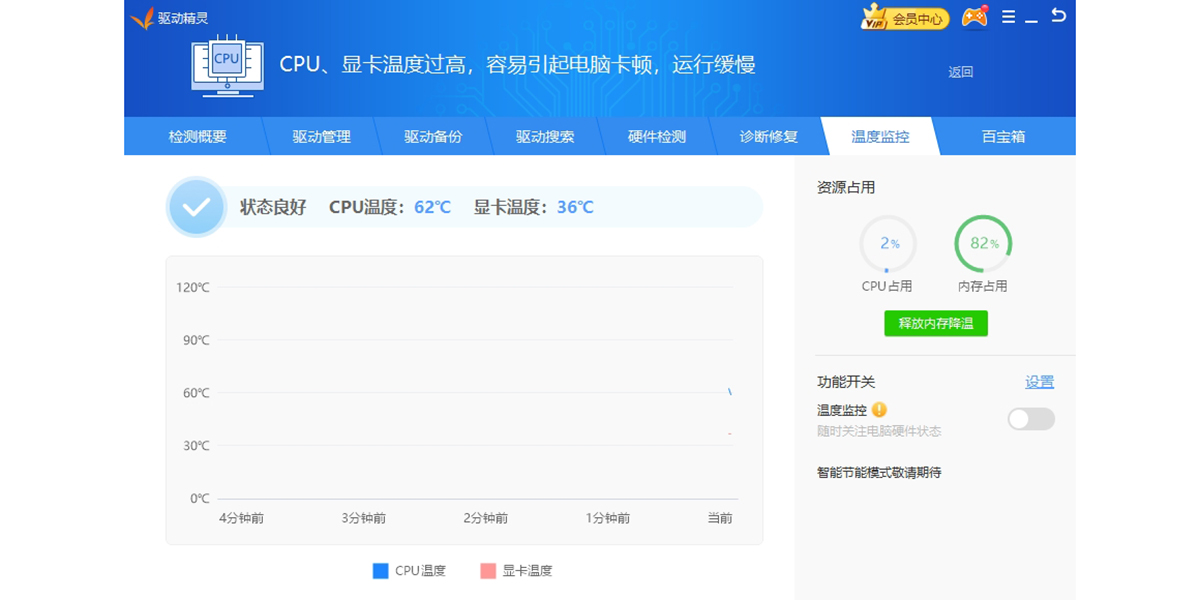Image resolution: width=1200 pixels, height=600 pixels.
Task: Switch to the 诊断修复 tab
Action: pos(769,137)
